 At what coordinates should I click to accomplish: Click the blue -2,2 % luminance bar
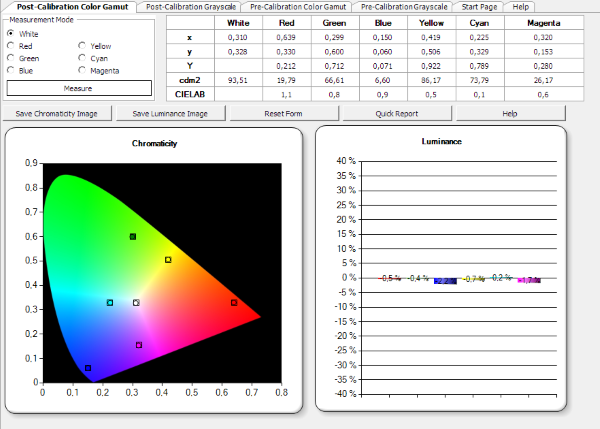click(445, 281)
